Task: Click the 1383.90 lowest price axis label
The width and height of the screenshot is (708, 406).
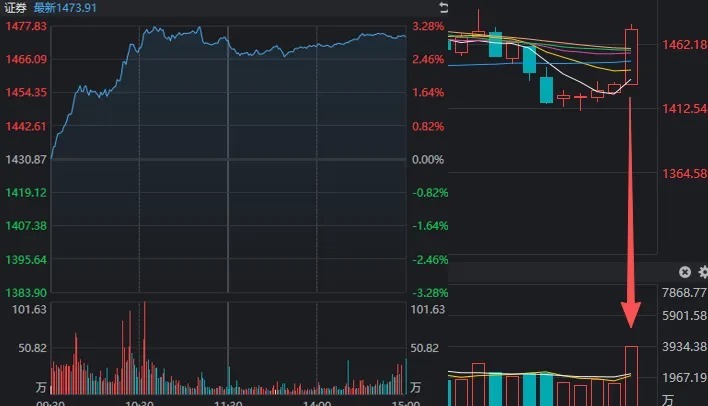Action: tap(26, 293)
